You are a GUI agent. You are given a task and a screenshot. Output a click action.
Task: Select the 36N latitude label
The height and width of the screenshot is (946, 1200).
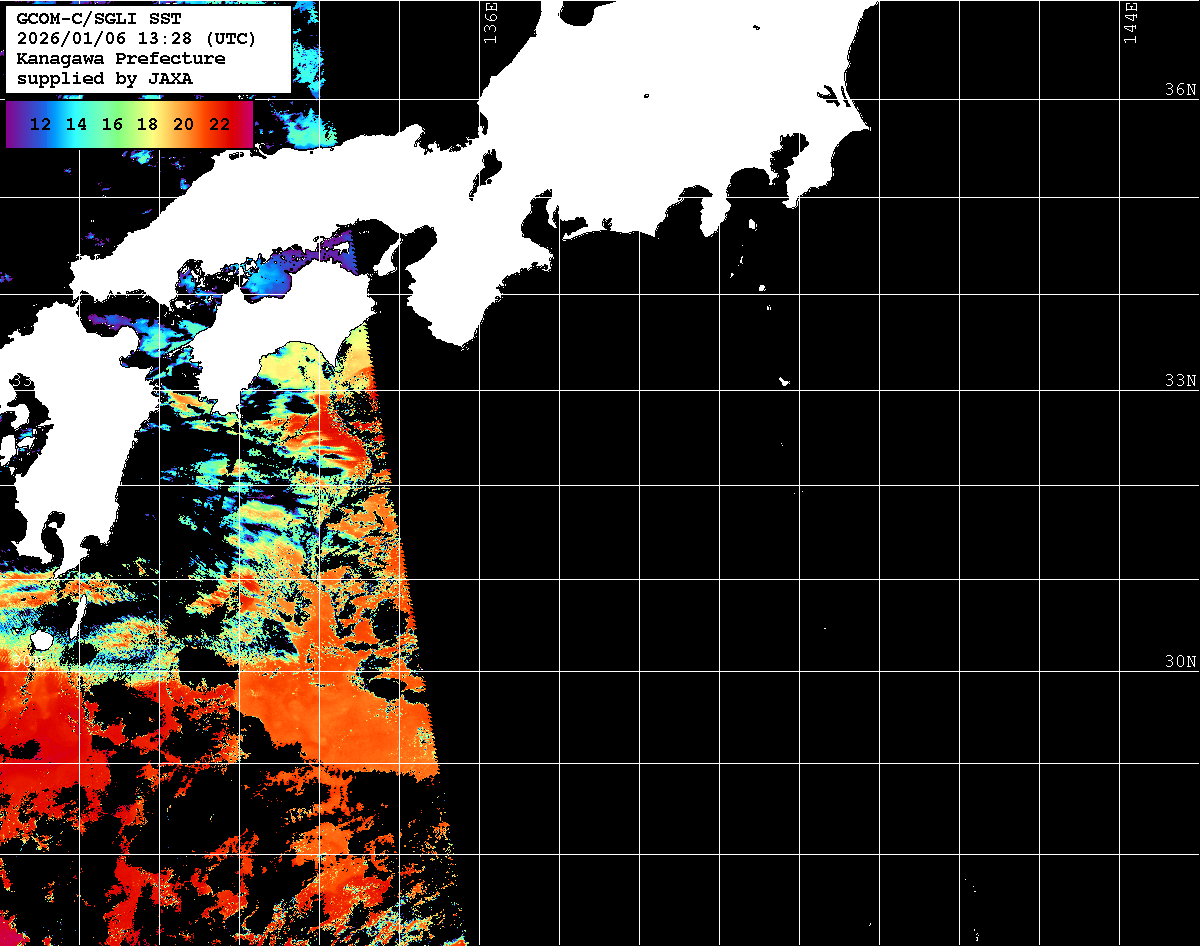click(1180, 89)
